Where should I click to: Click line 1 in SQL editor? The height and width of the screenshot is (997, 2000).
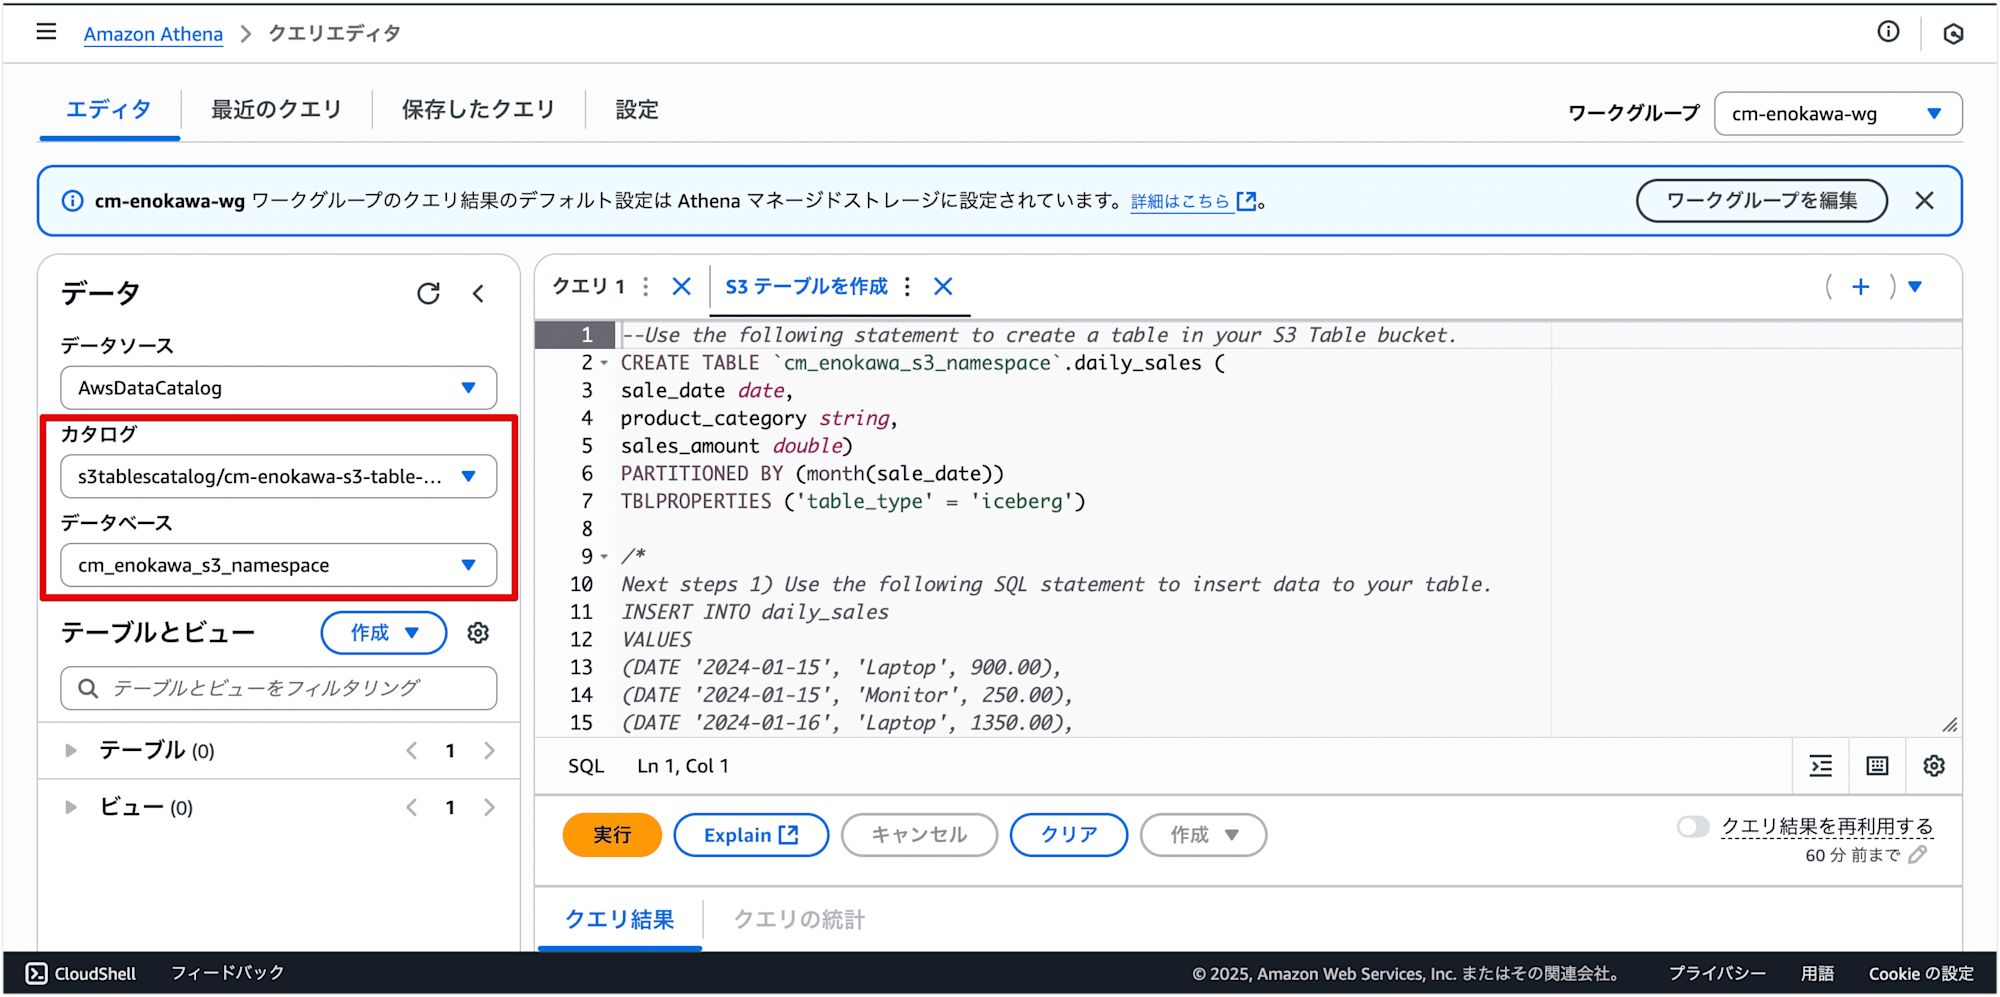(x=1040, y=335)
